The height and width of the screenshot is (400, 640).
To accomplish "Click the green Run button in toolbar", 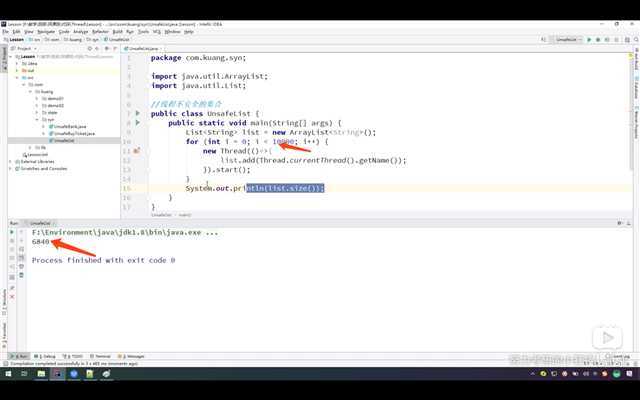I will pyautogui.click(x=589, y=40).
